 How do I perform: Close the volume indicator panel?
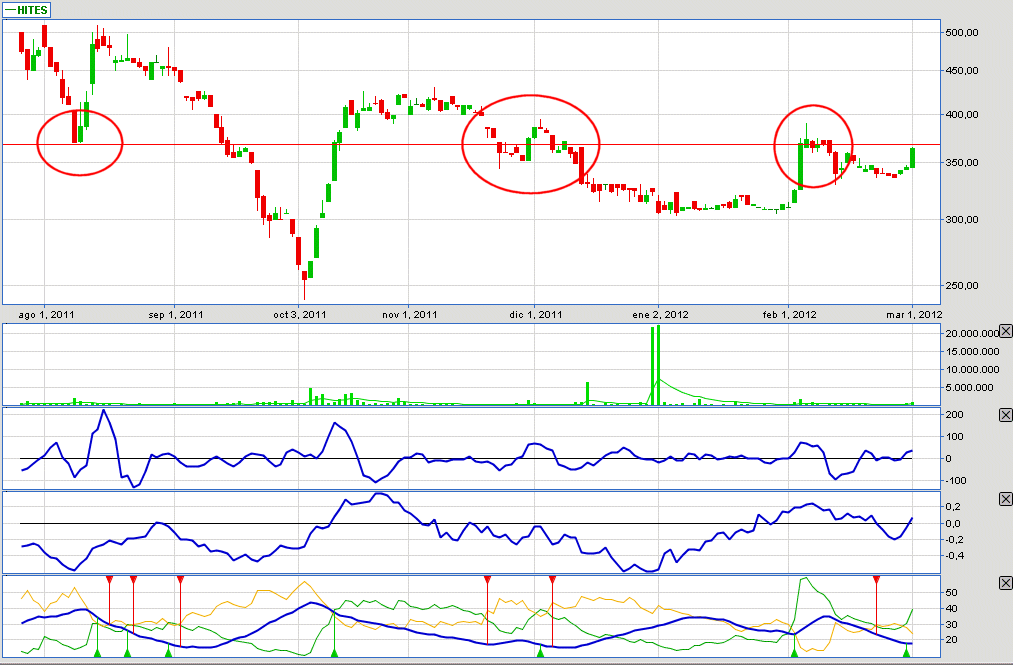(x=1005, y=332)
